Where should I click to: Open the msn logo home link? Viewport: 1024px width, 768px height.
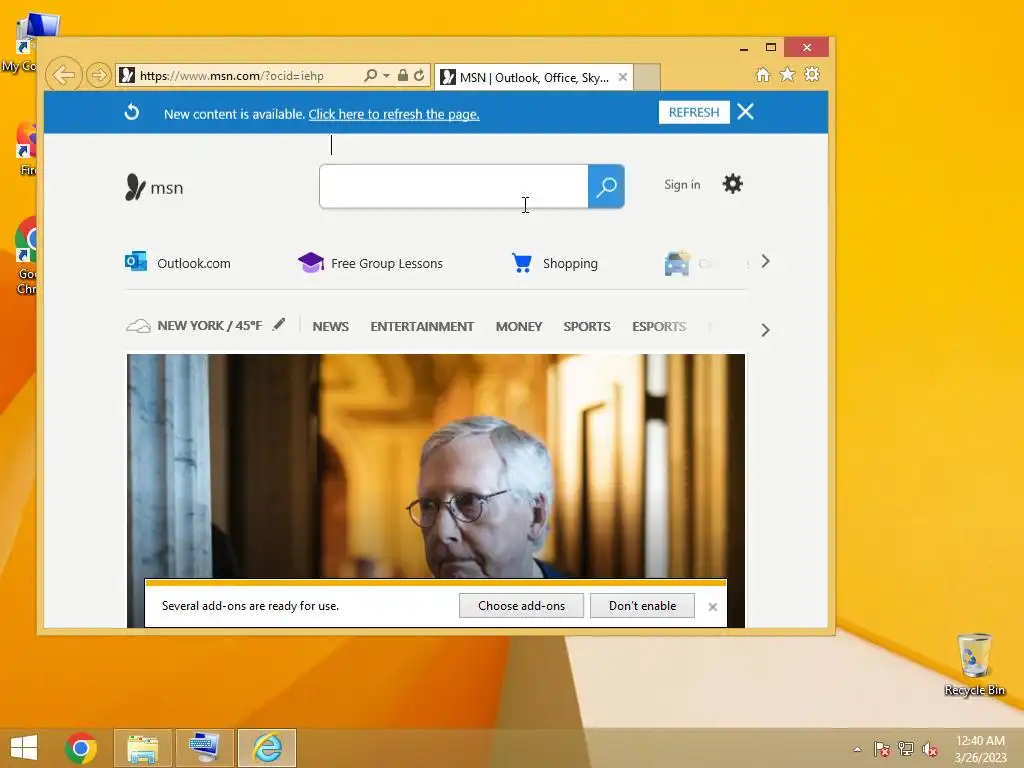click(154, 187)
